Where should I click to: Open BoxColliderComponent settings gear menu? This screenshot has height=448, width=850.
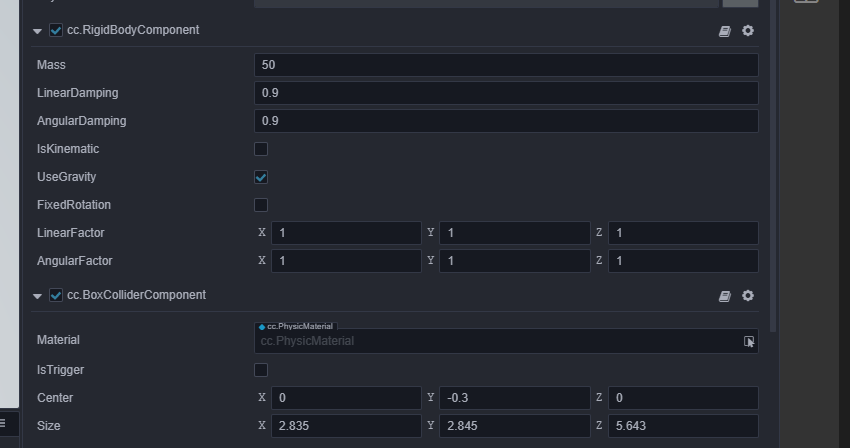click(748, 296)
